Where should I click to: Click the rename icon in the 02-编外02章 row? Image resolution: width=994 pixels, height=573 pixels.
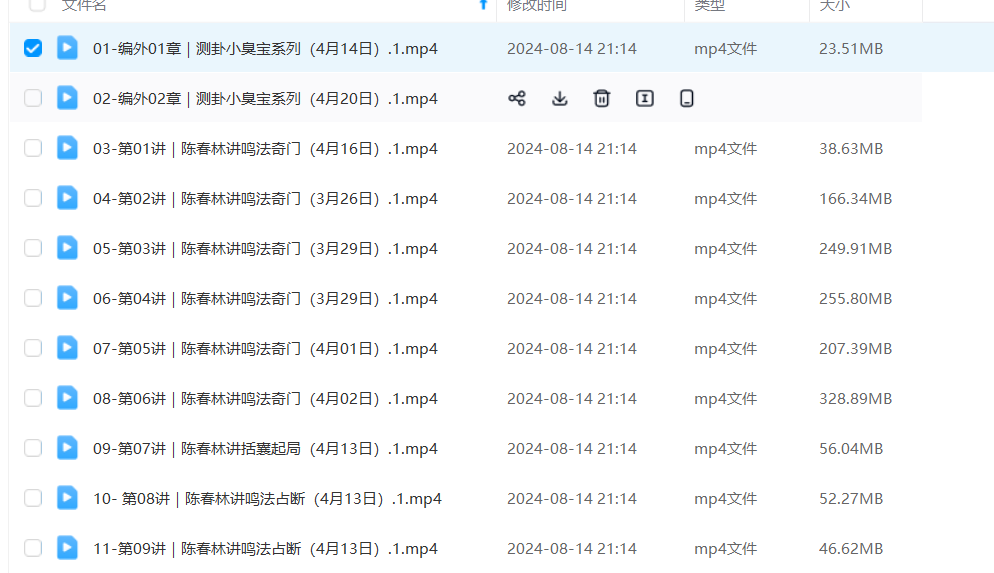point(645,98)
